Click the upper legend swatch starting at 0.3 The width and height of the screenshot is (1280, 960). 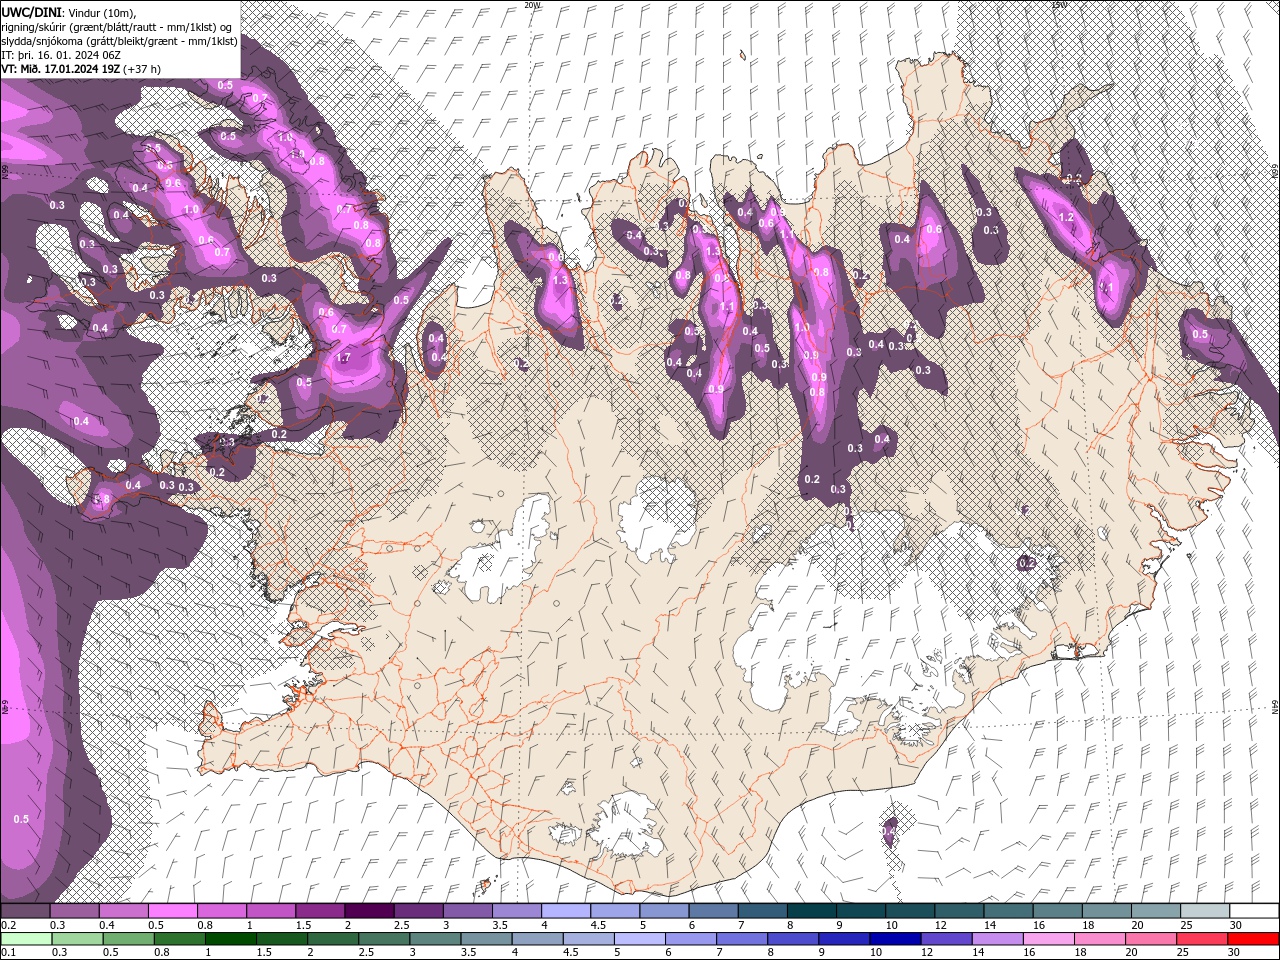[x=75, y=911]
